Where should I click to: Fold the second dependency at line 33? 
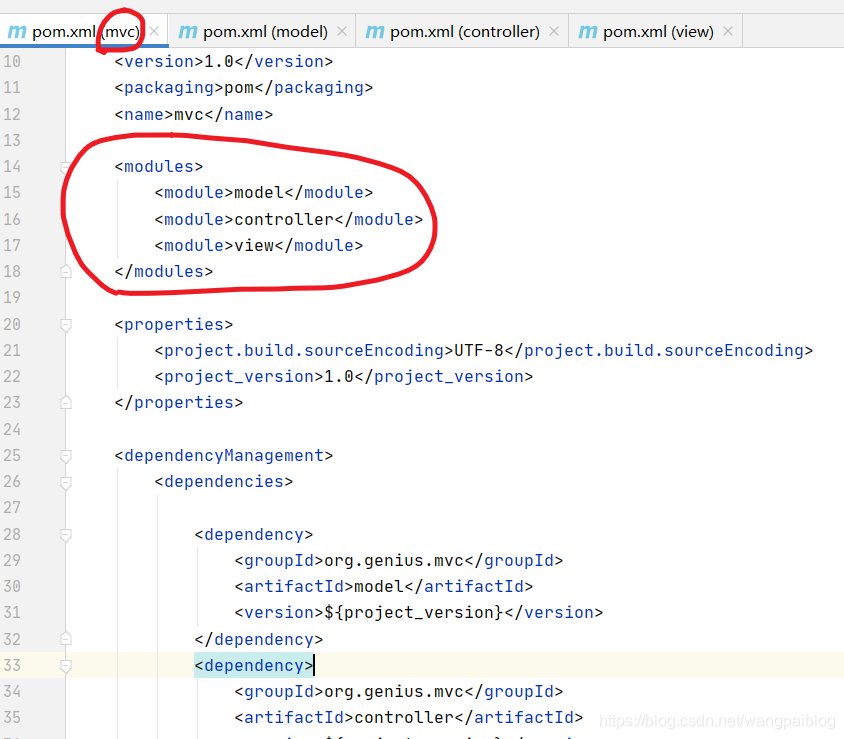[66, 666]
